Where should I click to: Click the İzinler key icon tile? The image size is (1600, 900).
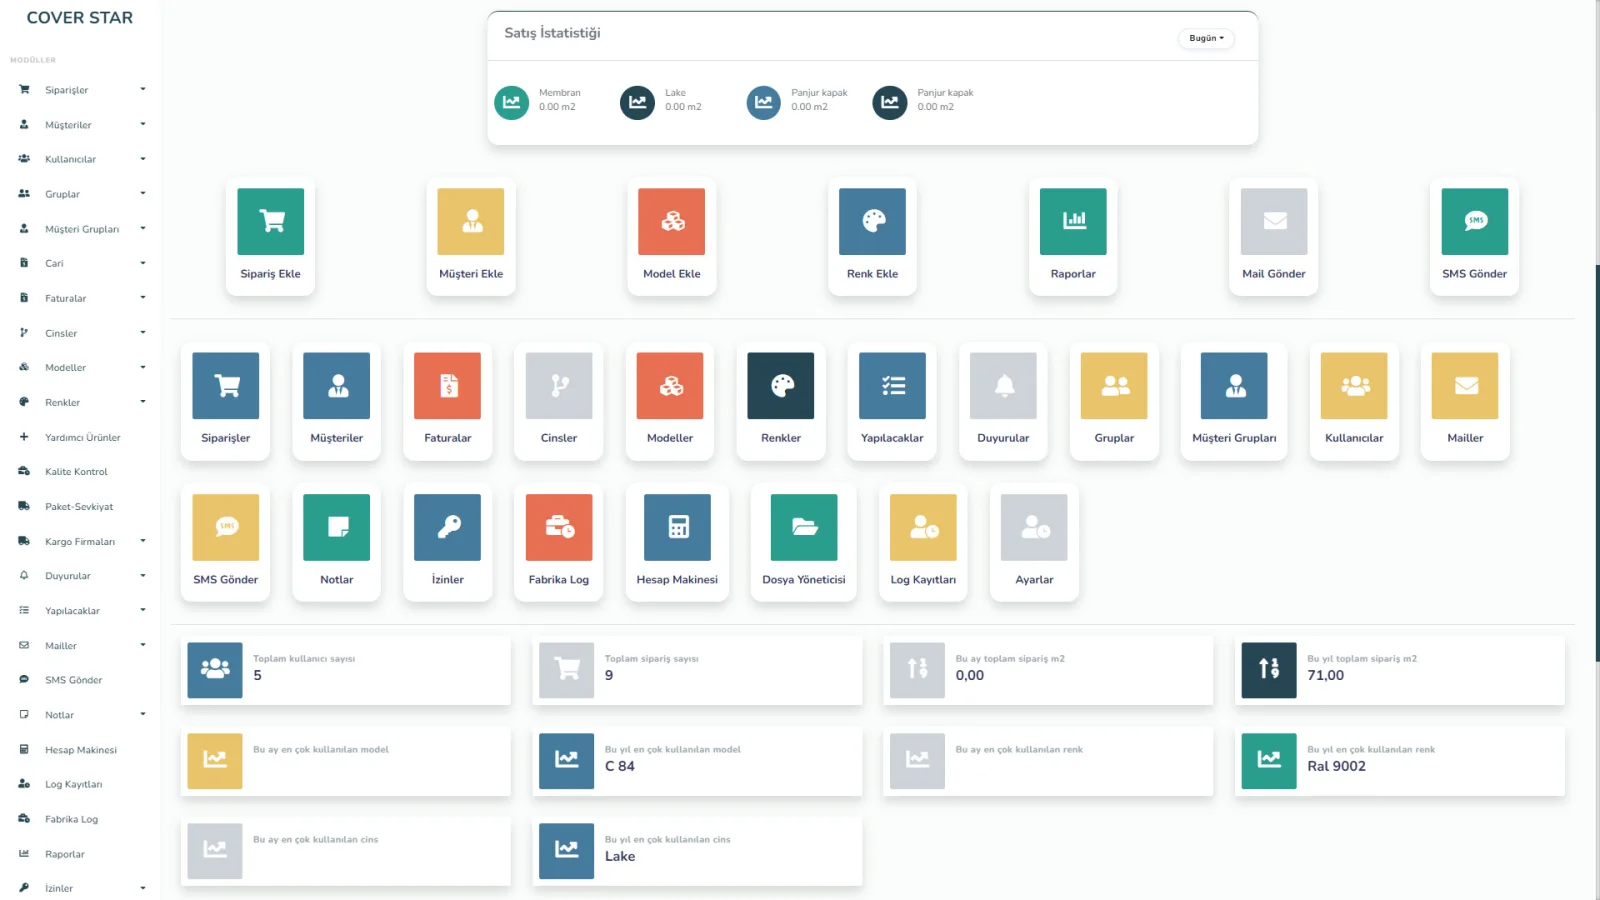[447, 527]
